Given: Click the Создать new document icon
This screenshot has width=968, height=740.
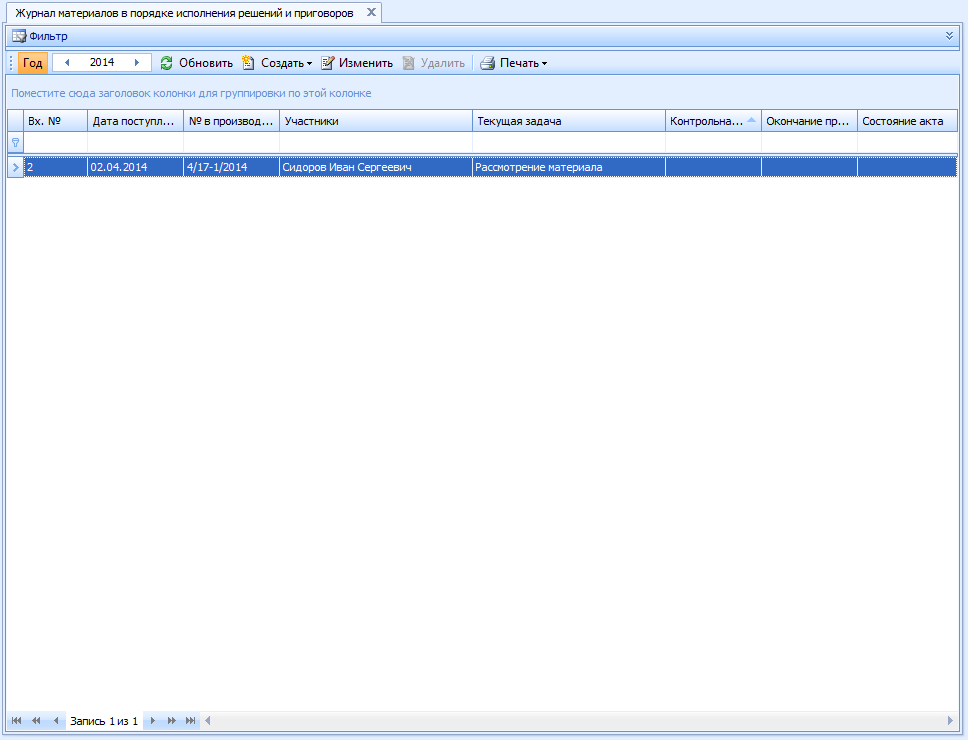Looking at the screenshot, I should 248,63.
